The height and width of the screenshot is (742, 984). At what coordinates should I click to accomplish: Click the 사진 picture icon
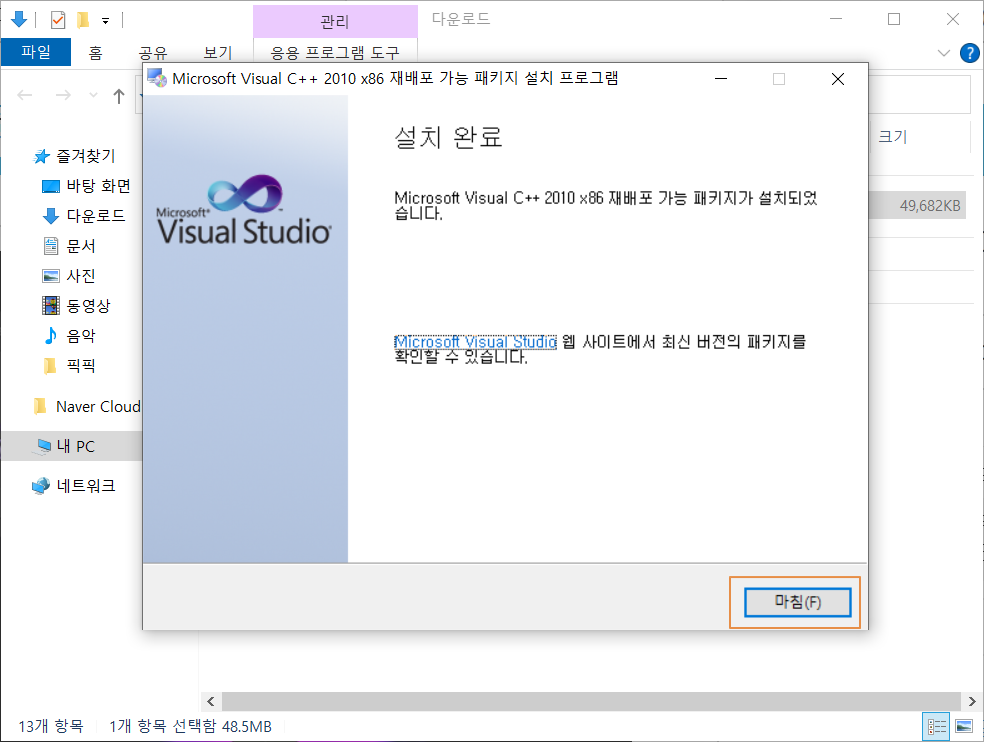(x=51, y=276)
